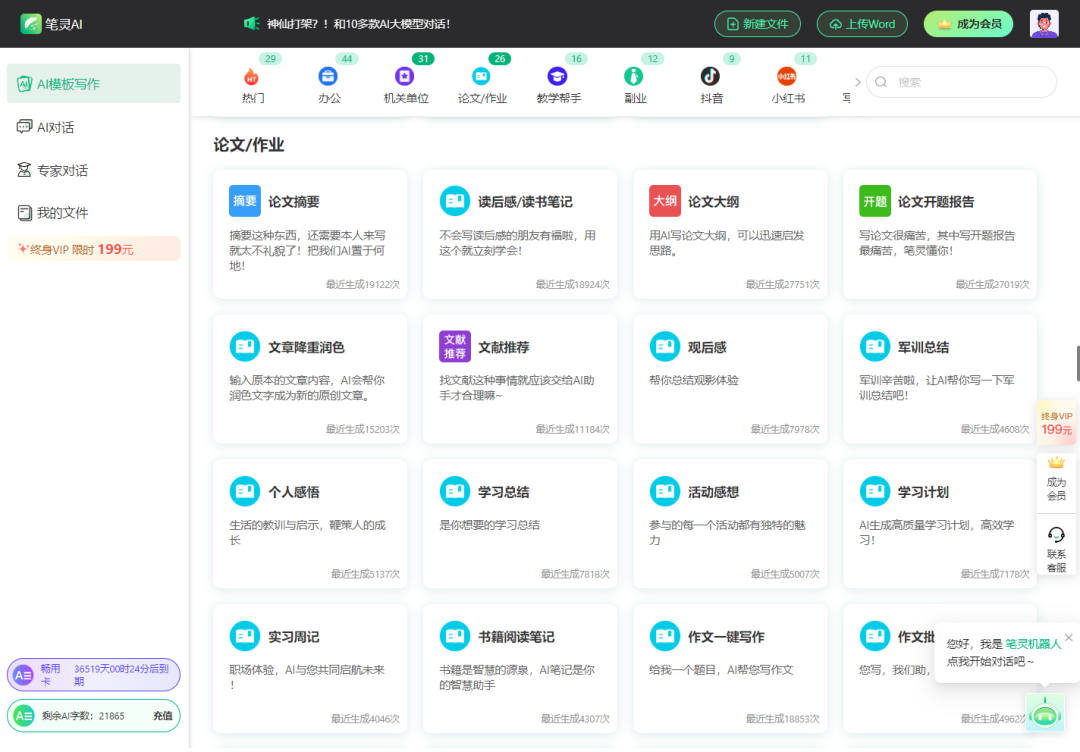Click the 抖音 TikTok category icon
Viewport: 1080px width, 752px height.
point(712,74)
